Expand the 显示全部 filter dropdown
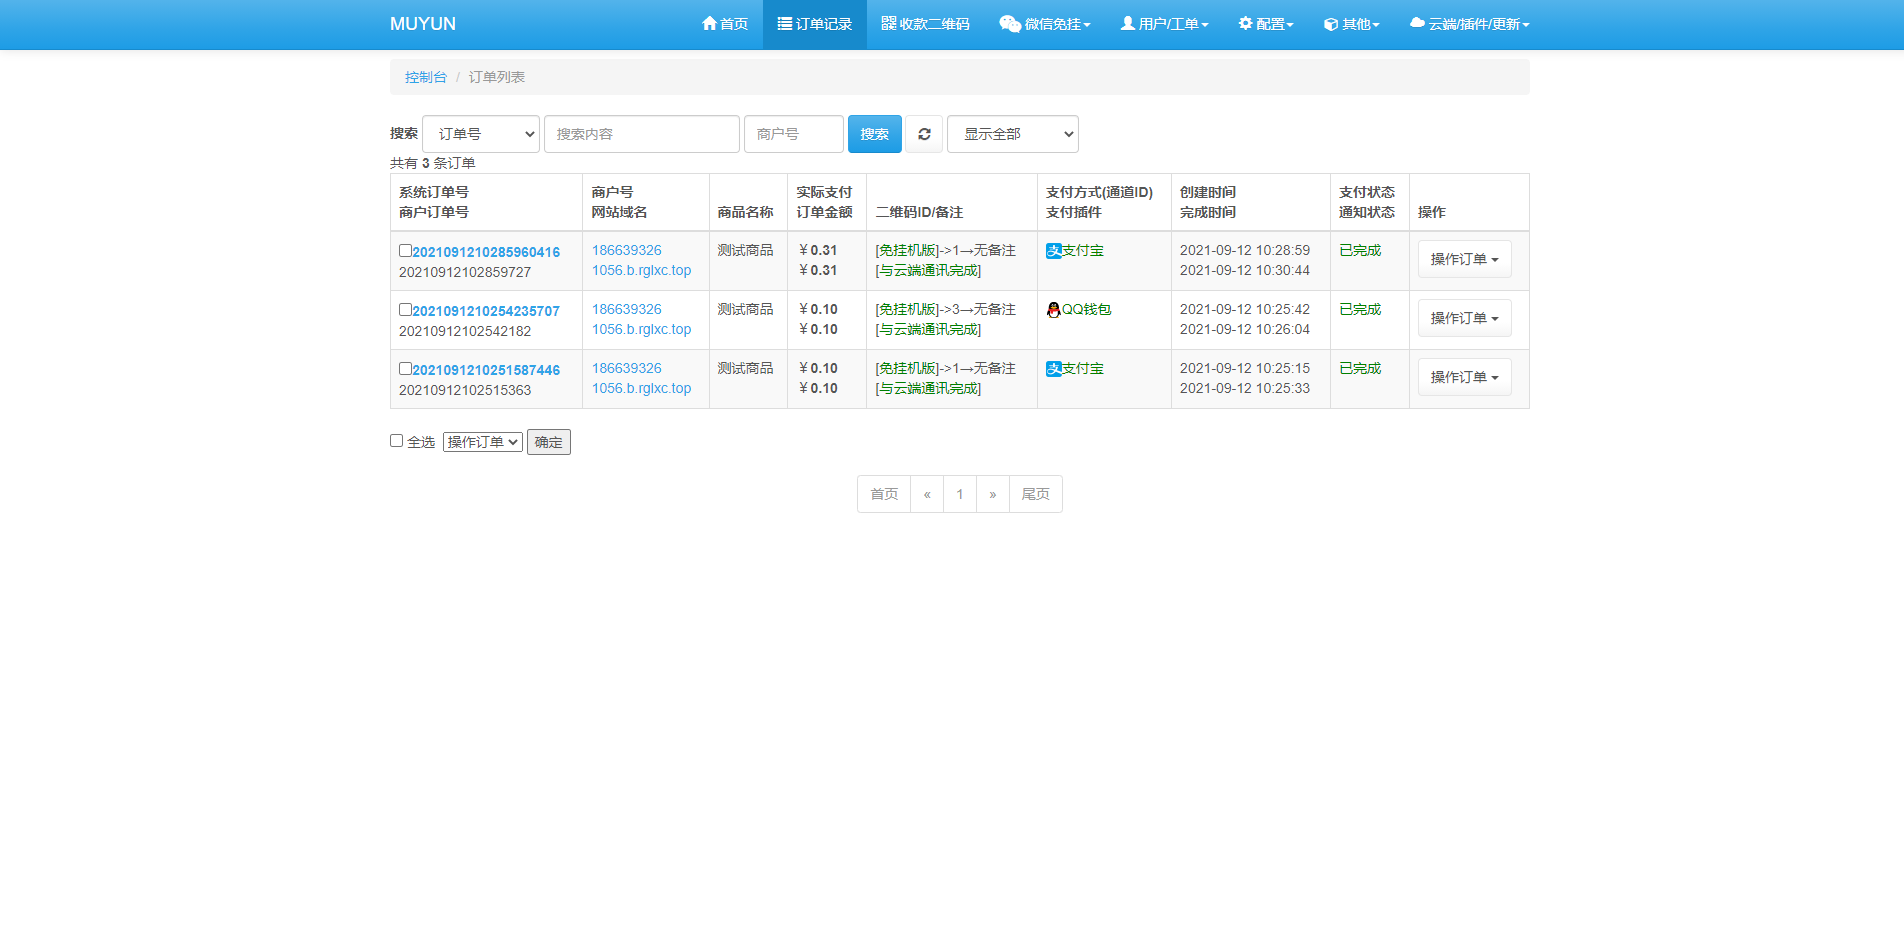Image resolution: width=1904 pixels, height=933 pixels. [1012, 134]
